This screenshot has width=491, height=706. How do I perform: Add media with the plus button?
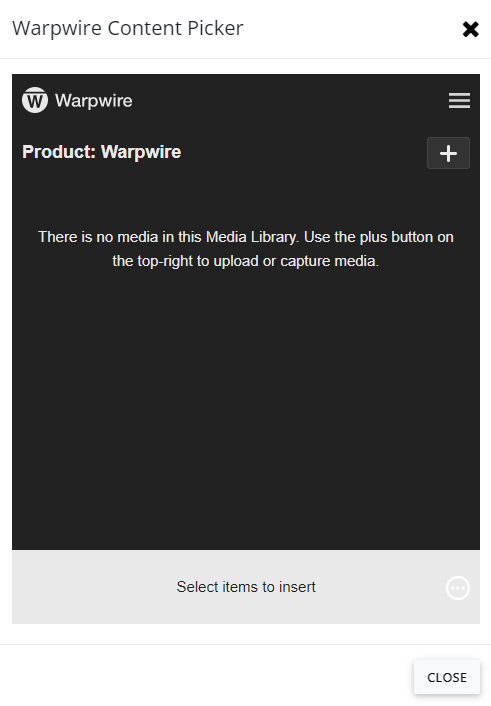point(448,153)
